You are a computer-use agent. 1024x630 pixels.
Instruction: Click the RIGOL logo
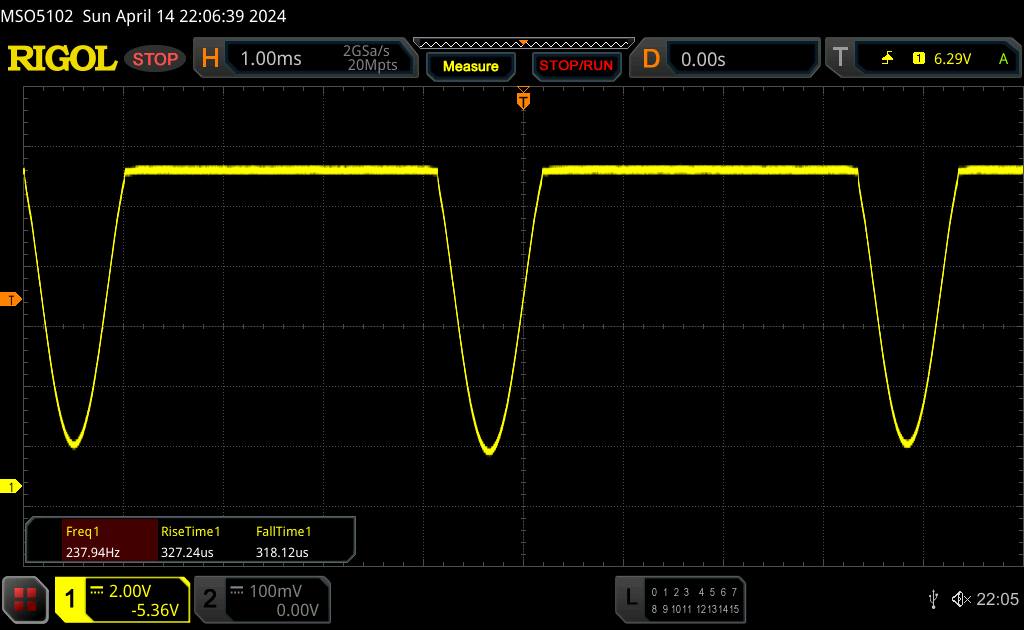coord(62,59)
